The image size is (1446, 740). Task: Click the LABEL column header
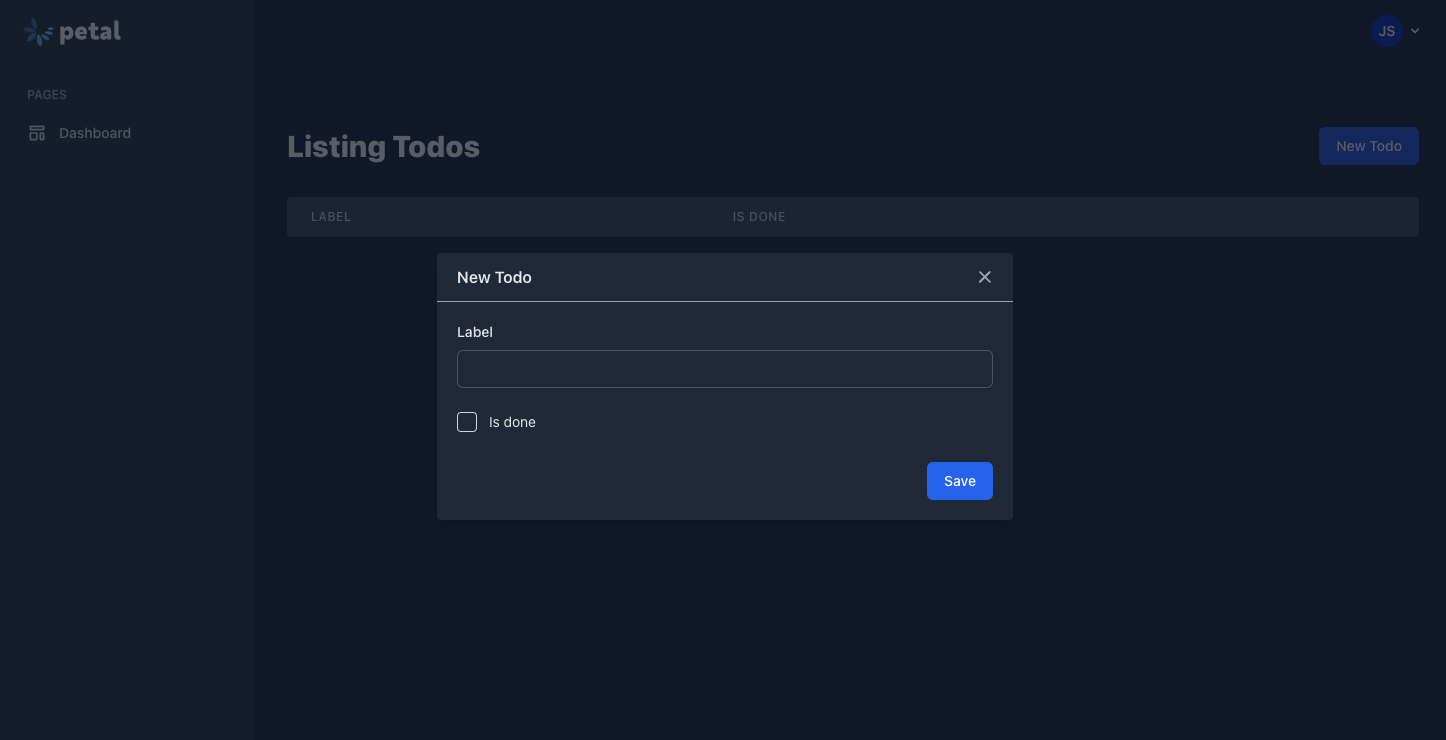[331, 217]
